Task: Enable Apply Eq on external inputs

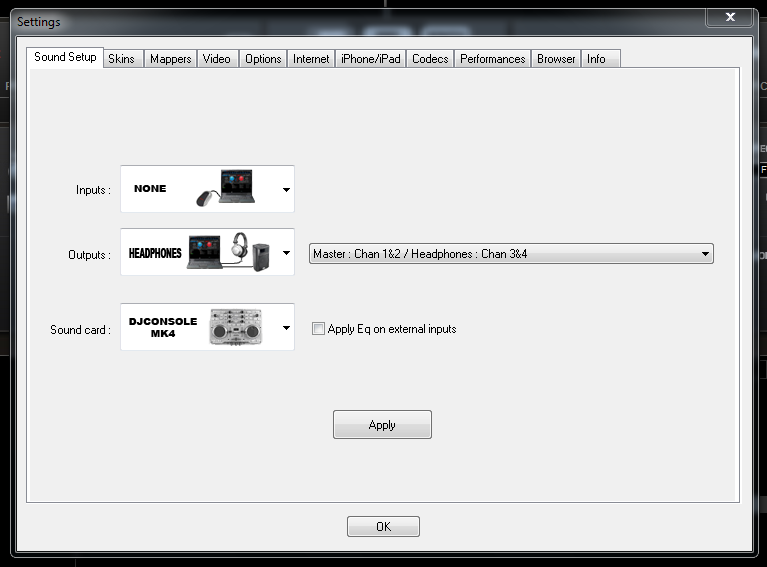Action: pos(318,329)
